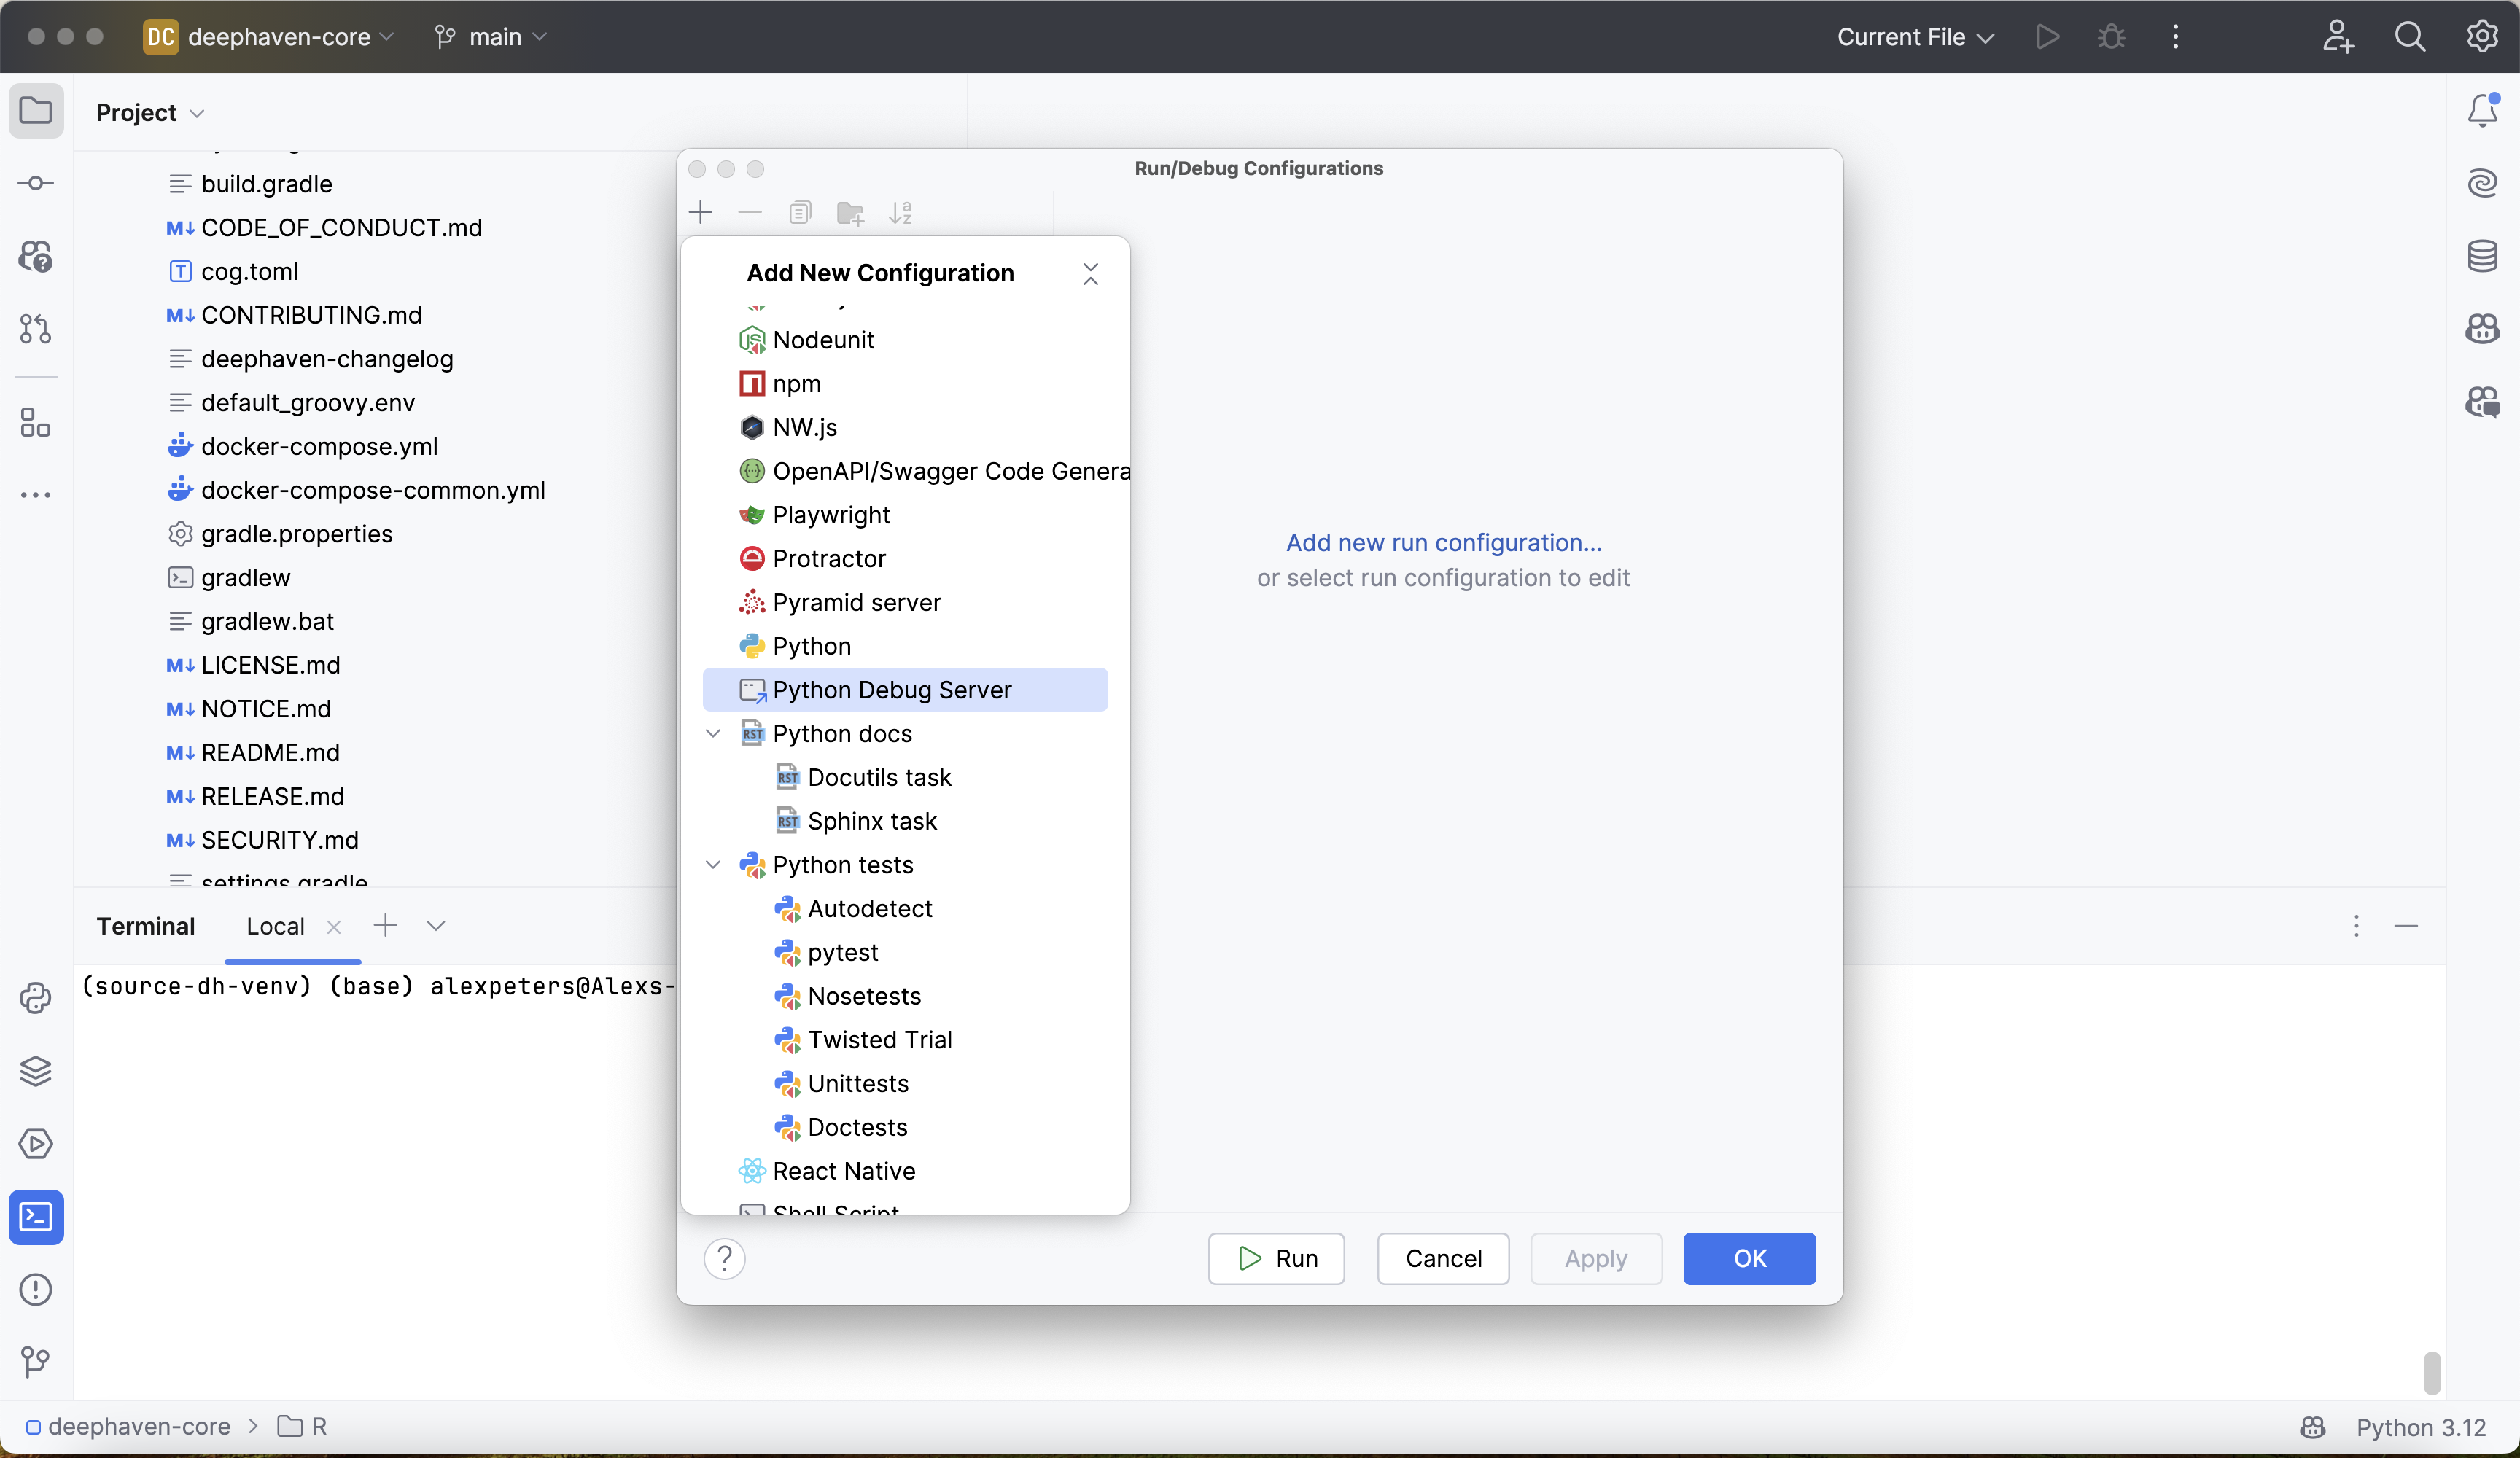Viewport: 2520px width, 1458px height.
Task: Click the help question mark button
Action: tap(724, 1258)
